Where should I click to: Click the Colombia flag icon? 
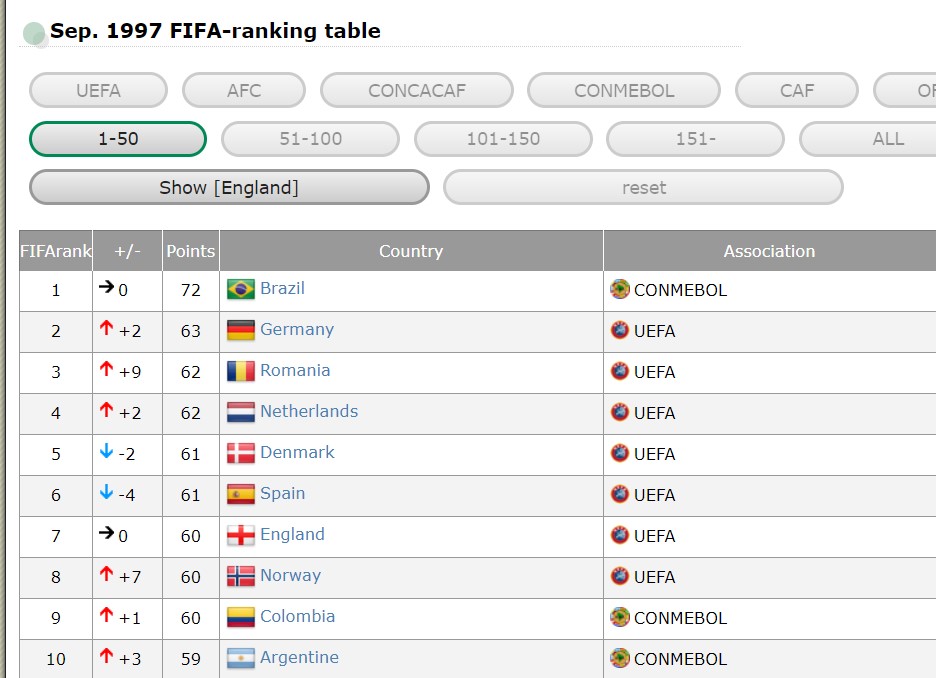tap(241, 618)
